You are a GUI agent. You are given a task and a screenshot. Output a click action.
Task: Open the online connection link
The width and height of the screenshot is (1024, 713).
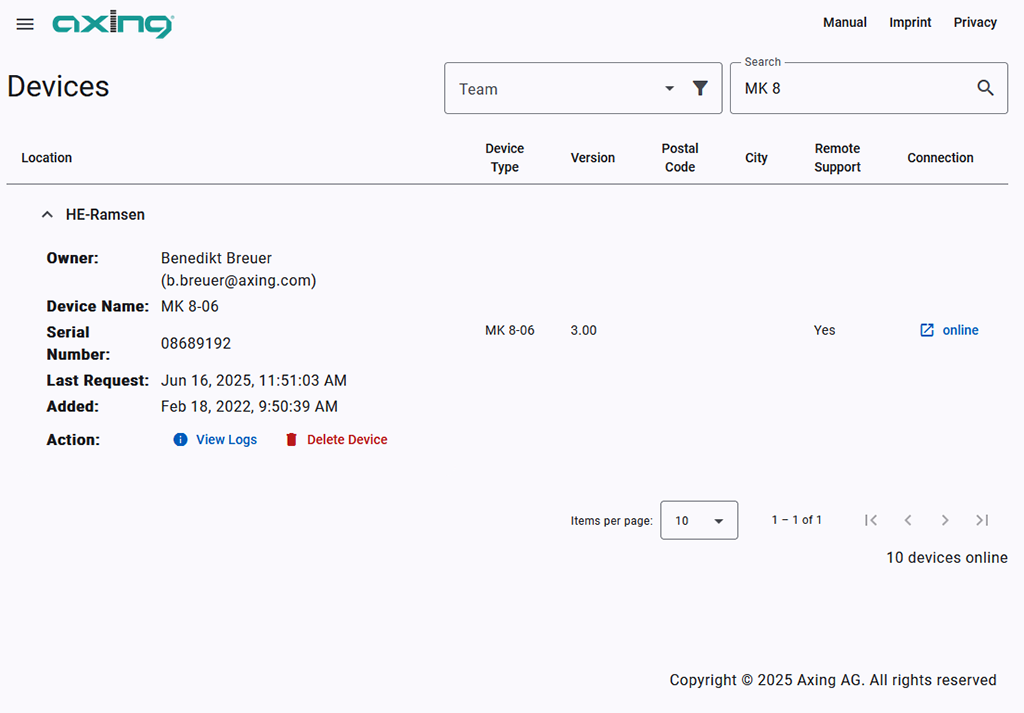(x=961, y=330)
